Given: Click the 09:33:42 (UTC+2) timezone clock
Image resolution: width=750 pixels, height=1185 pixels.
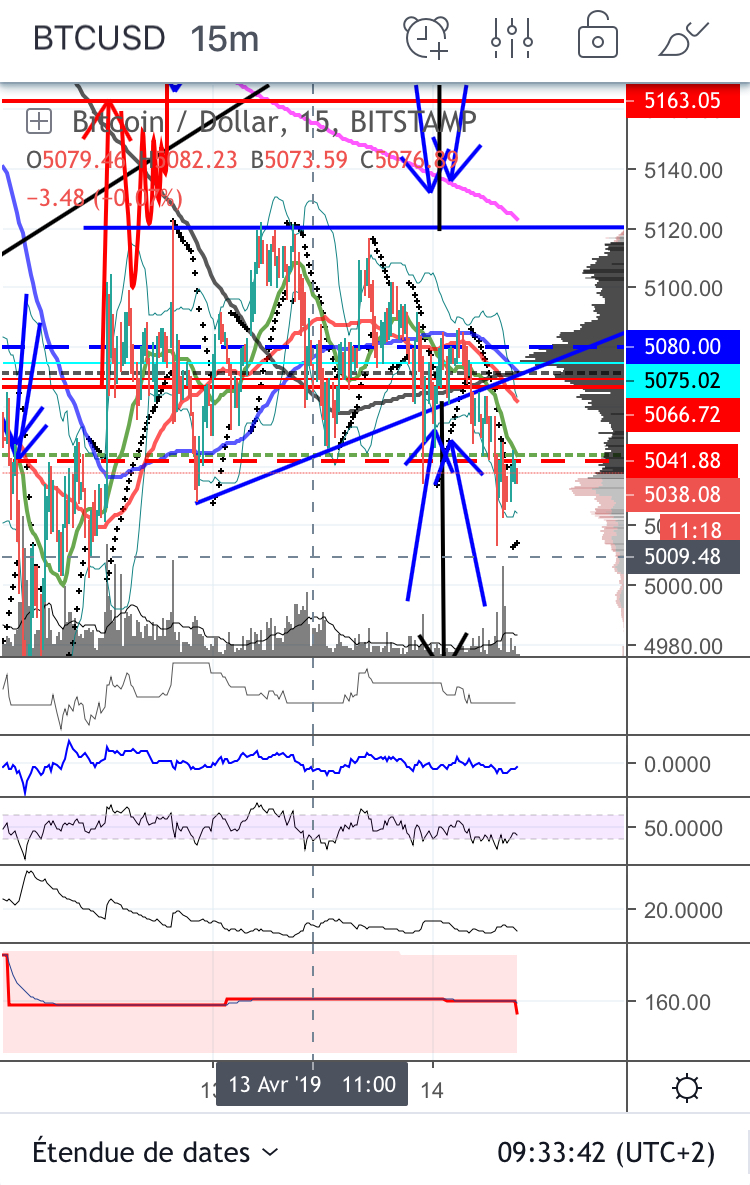Looking at the screenshot, I should [606, 1152].
